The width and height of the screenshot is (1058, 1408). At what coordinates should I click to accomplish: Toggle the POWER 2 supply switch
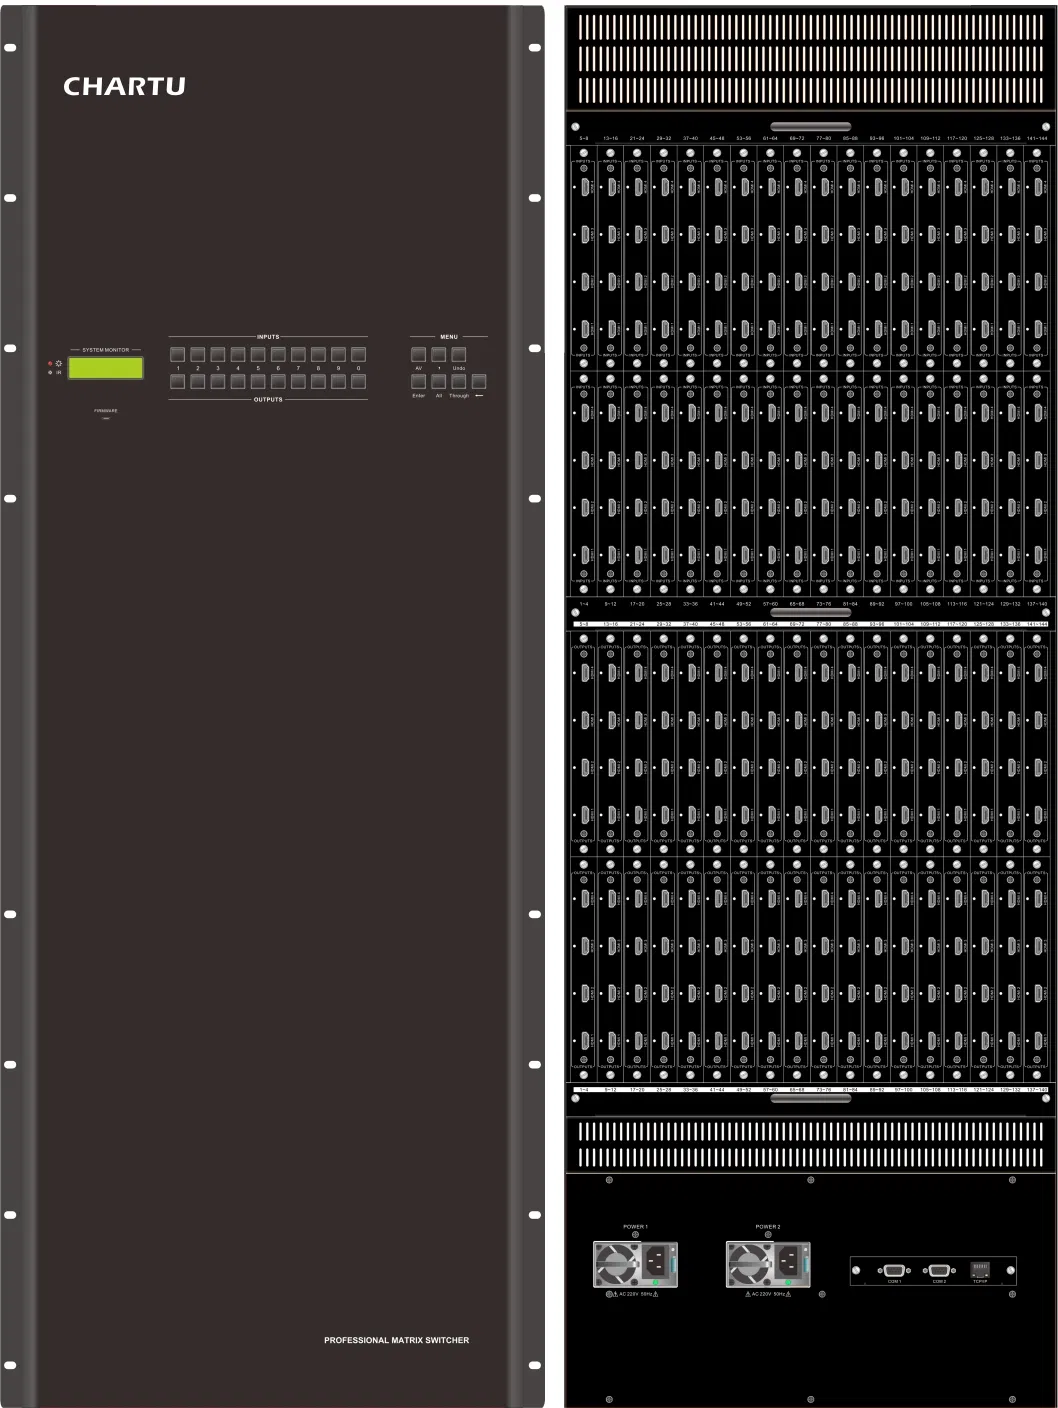pos(806,1266)
